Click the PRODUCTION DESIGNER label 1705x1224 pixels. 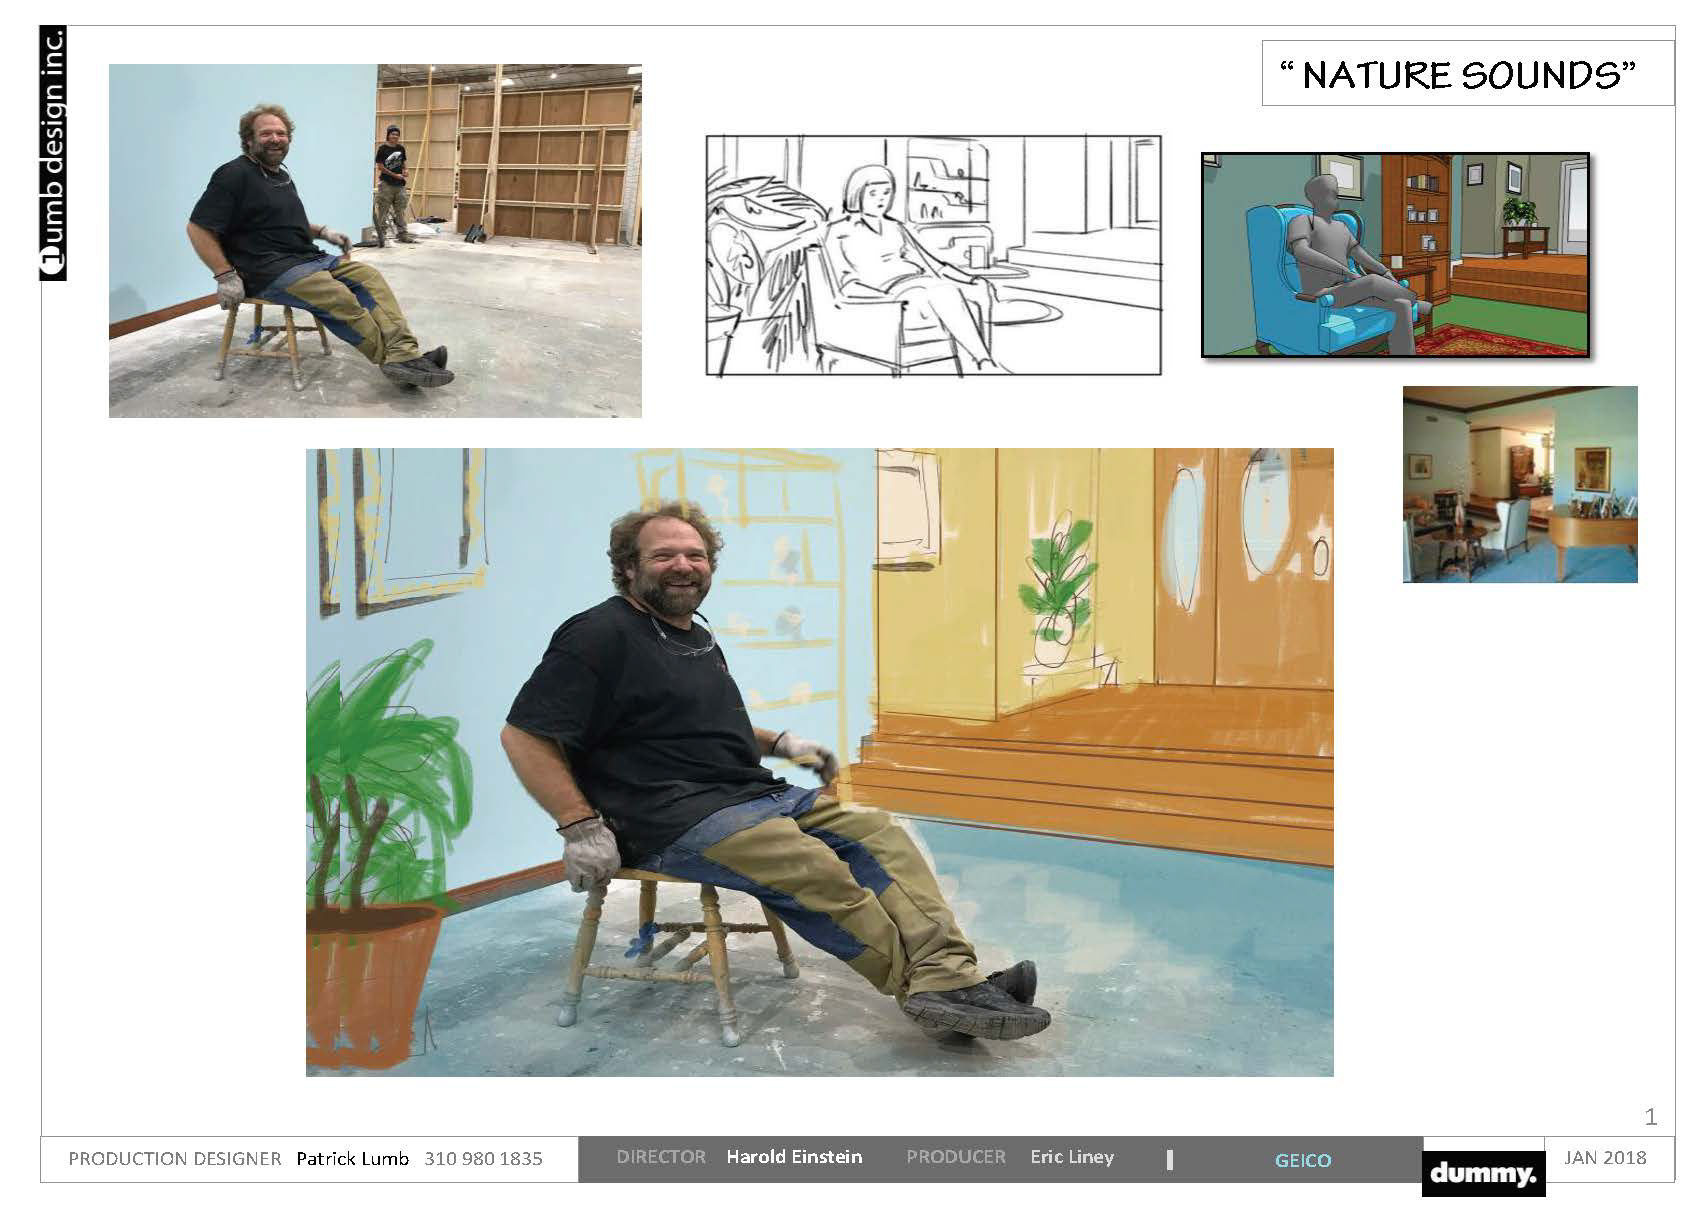pyautogui.click(x=175, y=1159)
